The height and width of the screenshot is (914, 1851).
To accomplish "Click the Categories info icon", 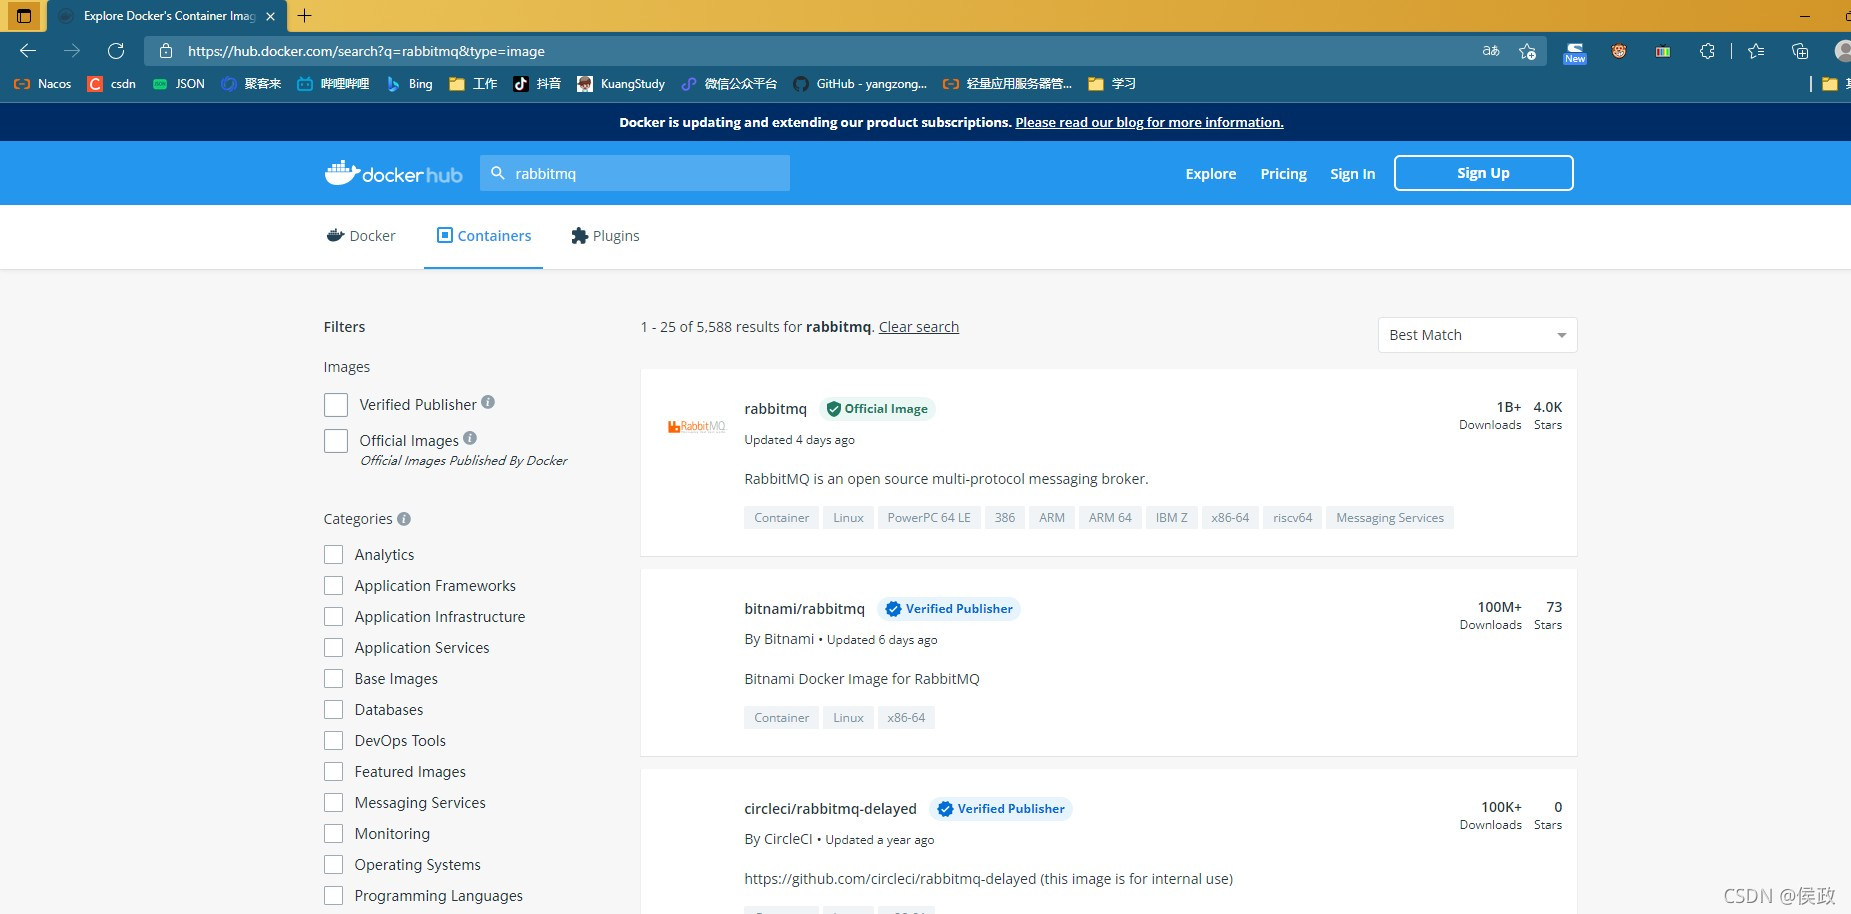I will tap(404, 519).
